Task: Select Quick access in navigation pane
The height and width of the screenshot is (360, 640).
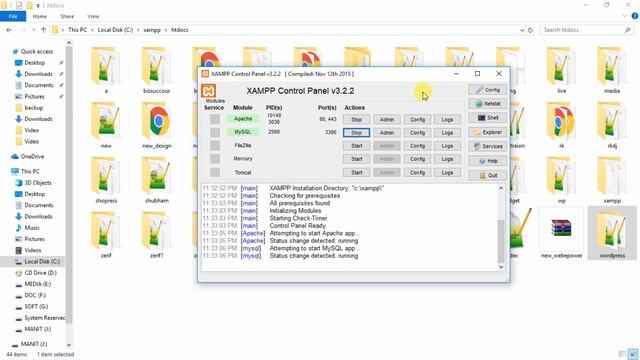Action: (x=37, y=51)
